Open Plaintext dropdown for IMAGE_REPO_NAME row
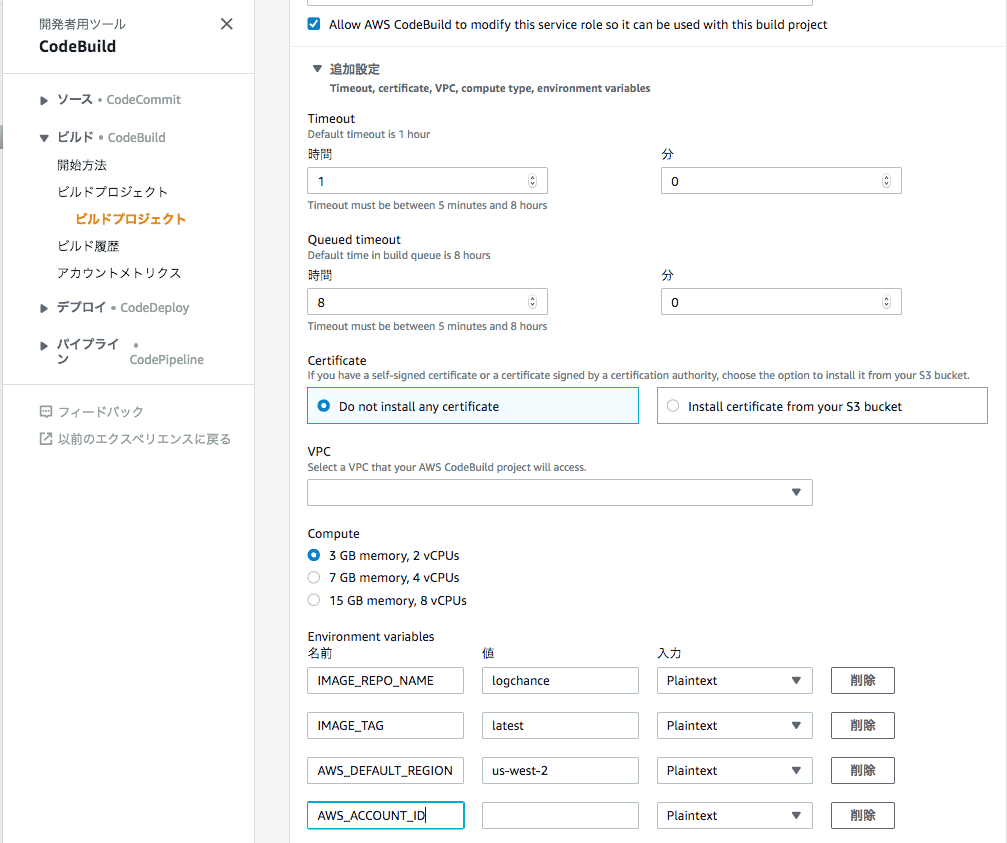Viewport: 1007px width, 843px height. [x=735, y=681]
